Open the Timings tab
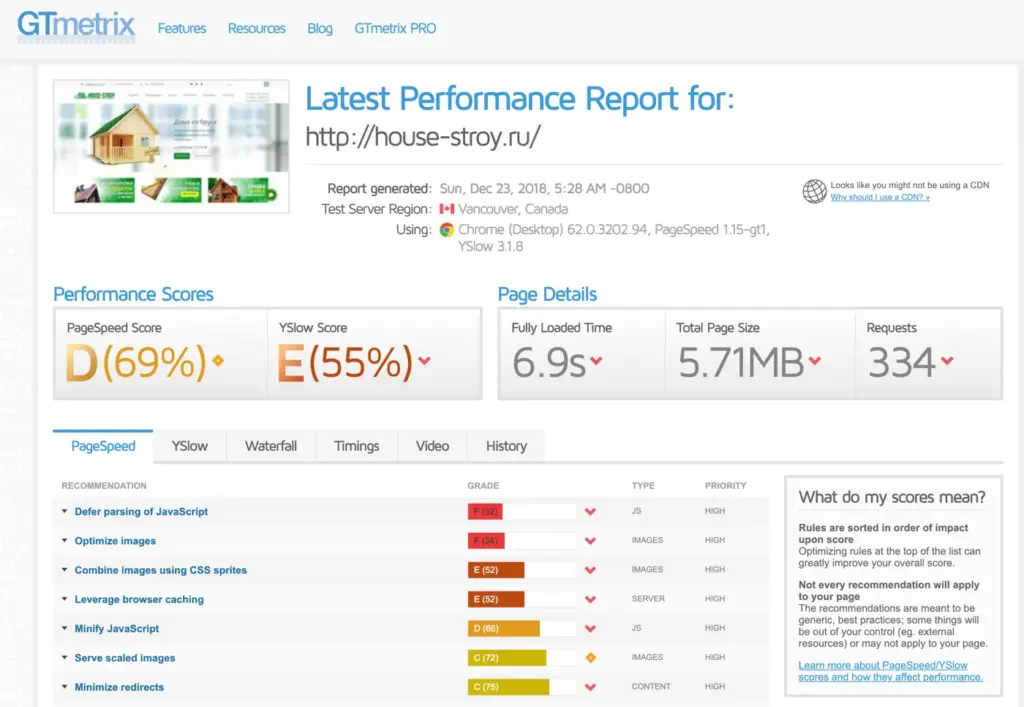 pos(357,446)
